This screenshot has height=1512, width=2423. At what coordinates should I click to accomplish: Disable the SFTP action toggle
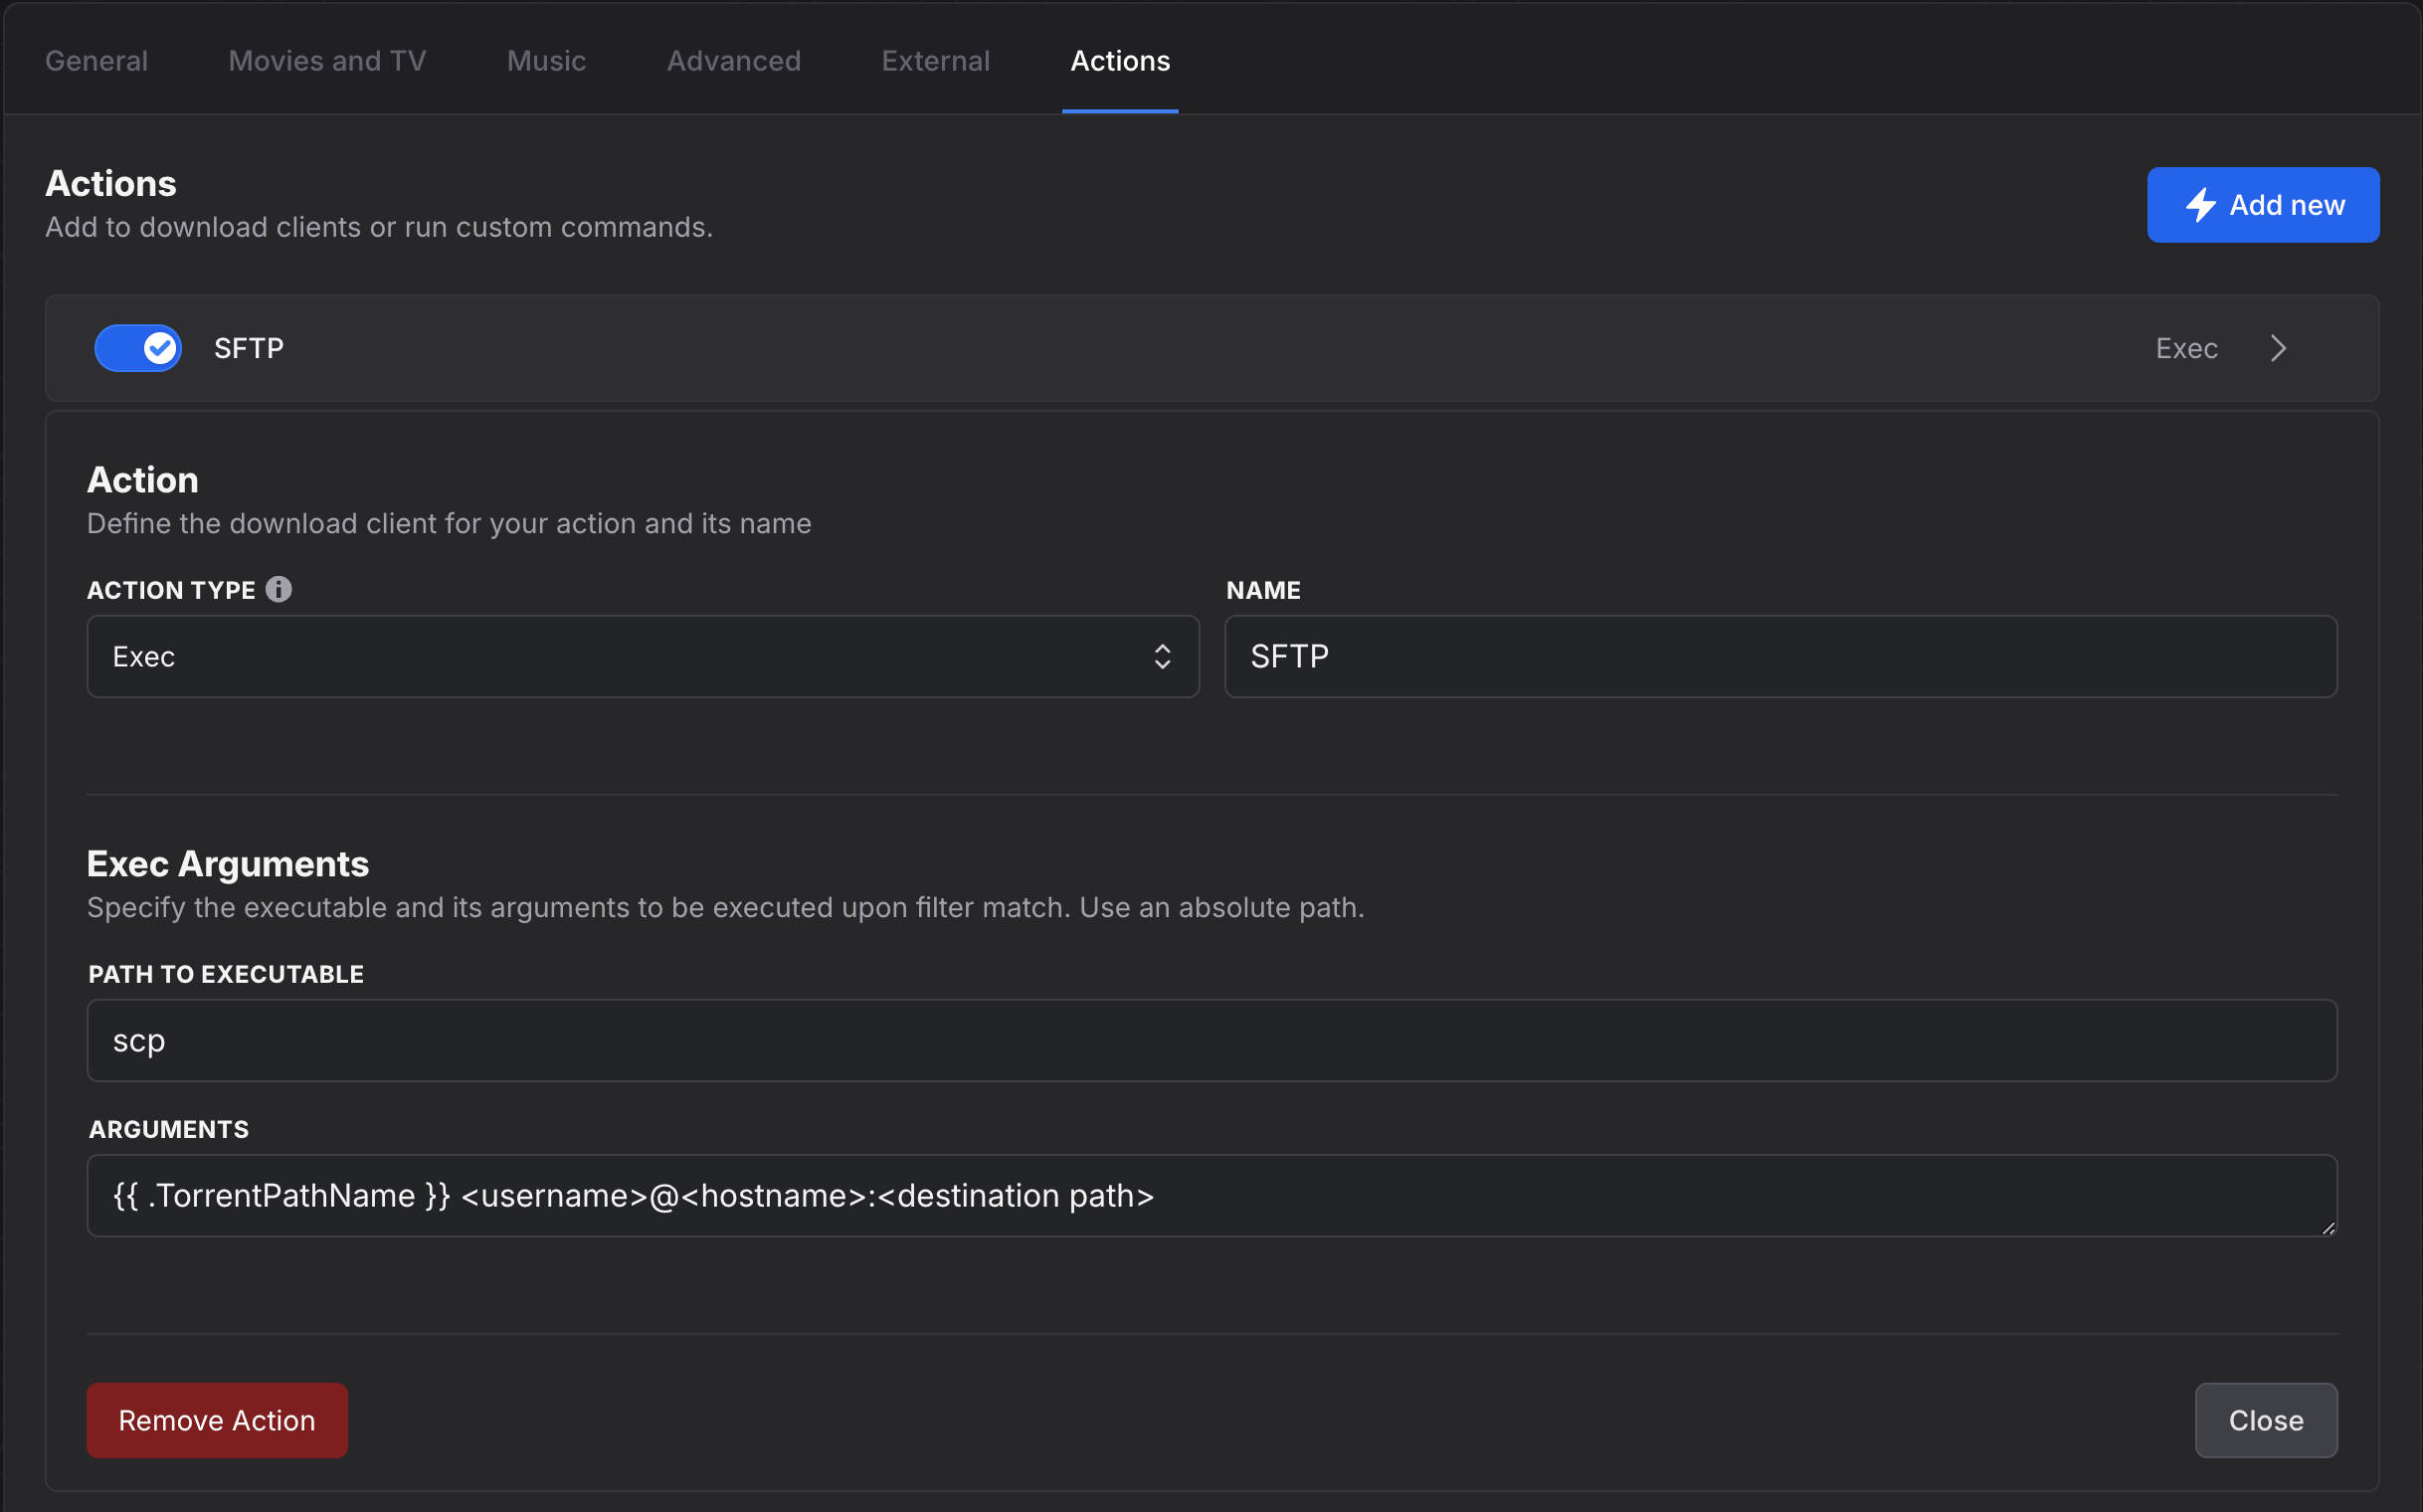pyautogui.click(x=138, y=348)
